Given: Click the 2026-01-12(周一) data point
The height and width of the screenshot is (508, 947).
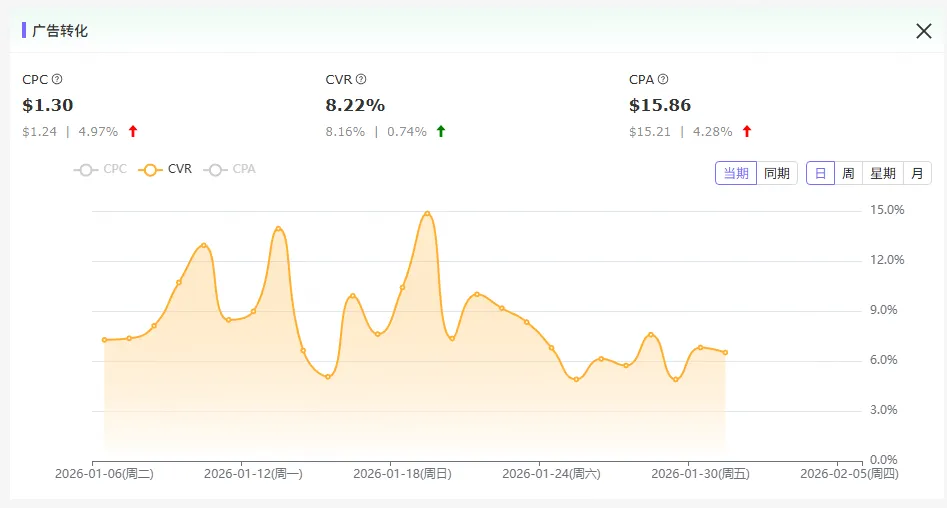Looking at the screenshot, I should [253, 311].
